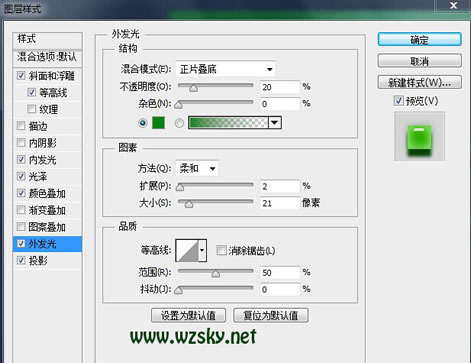Viewport: 471px width, 363px height.
Task: Click the 大小 slider handle
Action: click(189, 204)
